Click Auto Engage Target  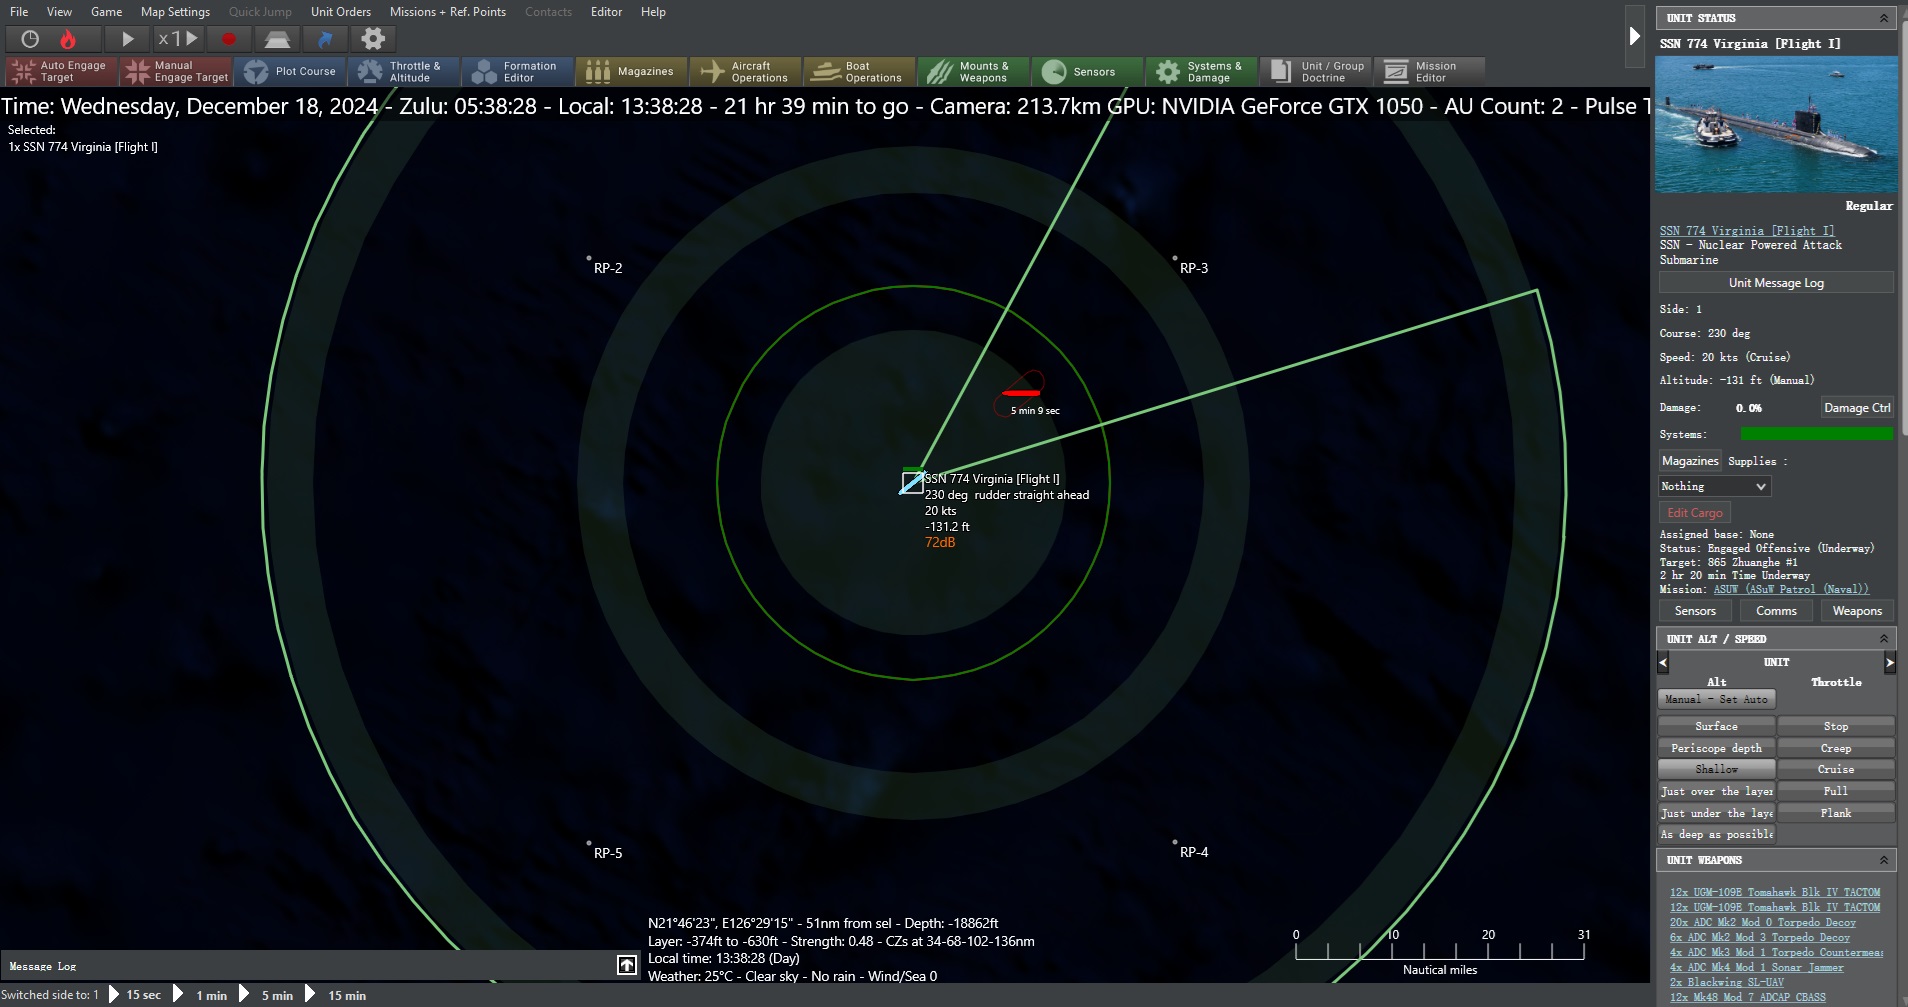coord(62,71)
